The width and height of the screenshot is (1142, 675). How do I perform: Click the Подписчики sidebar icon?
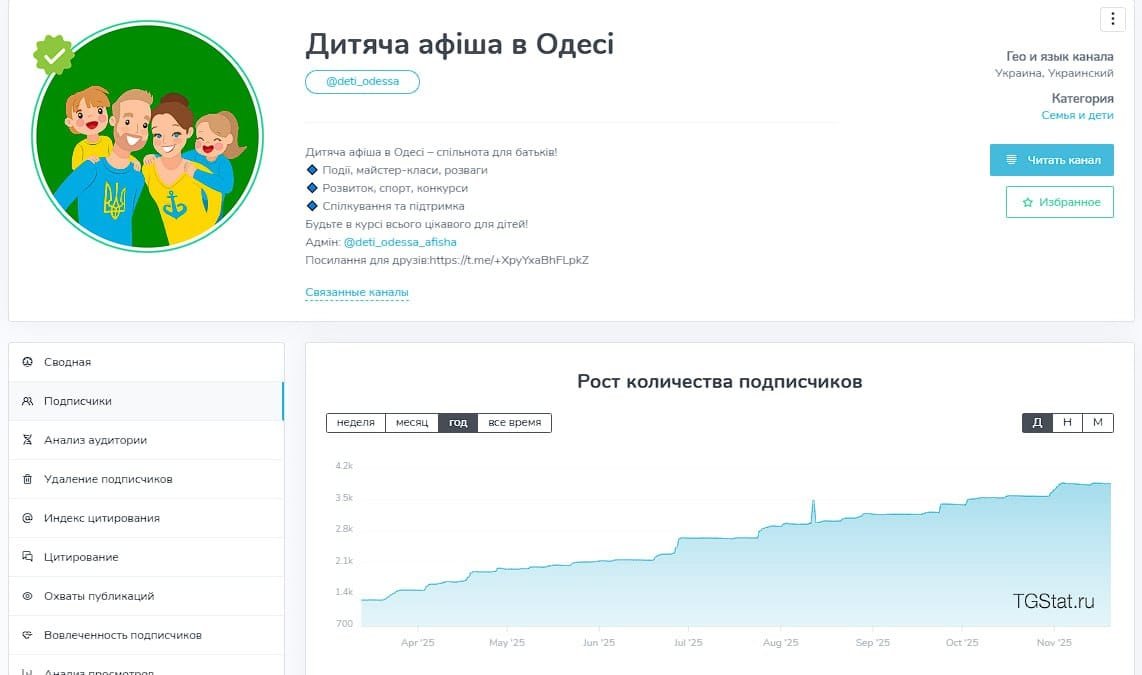pos(30,401)
